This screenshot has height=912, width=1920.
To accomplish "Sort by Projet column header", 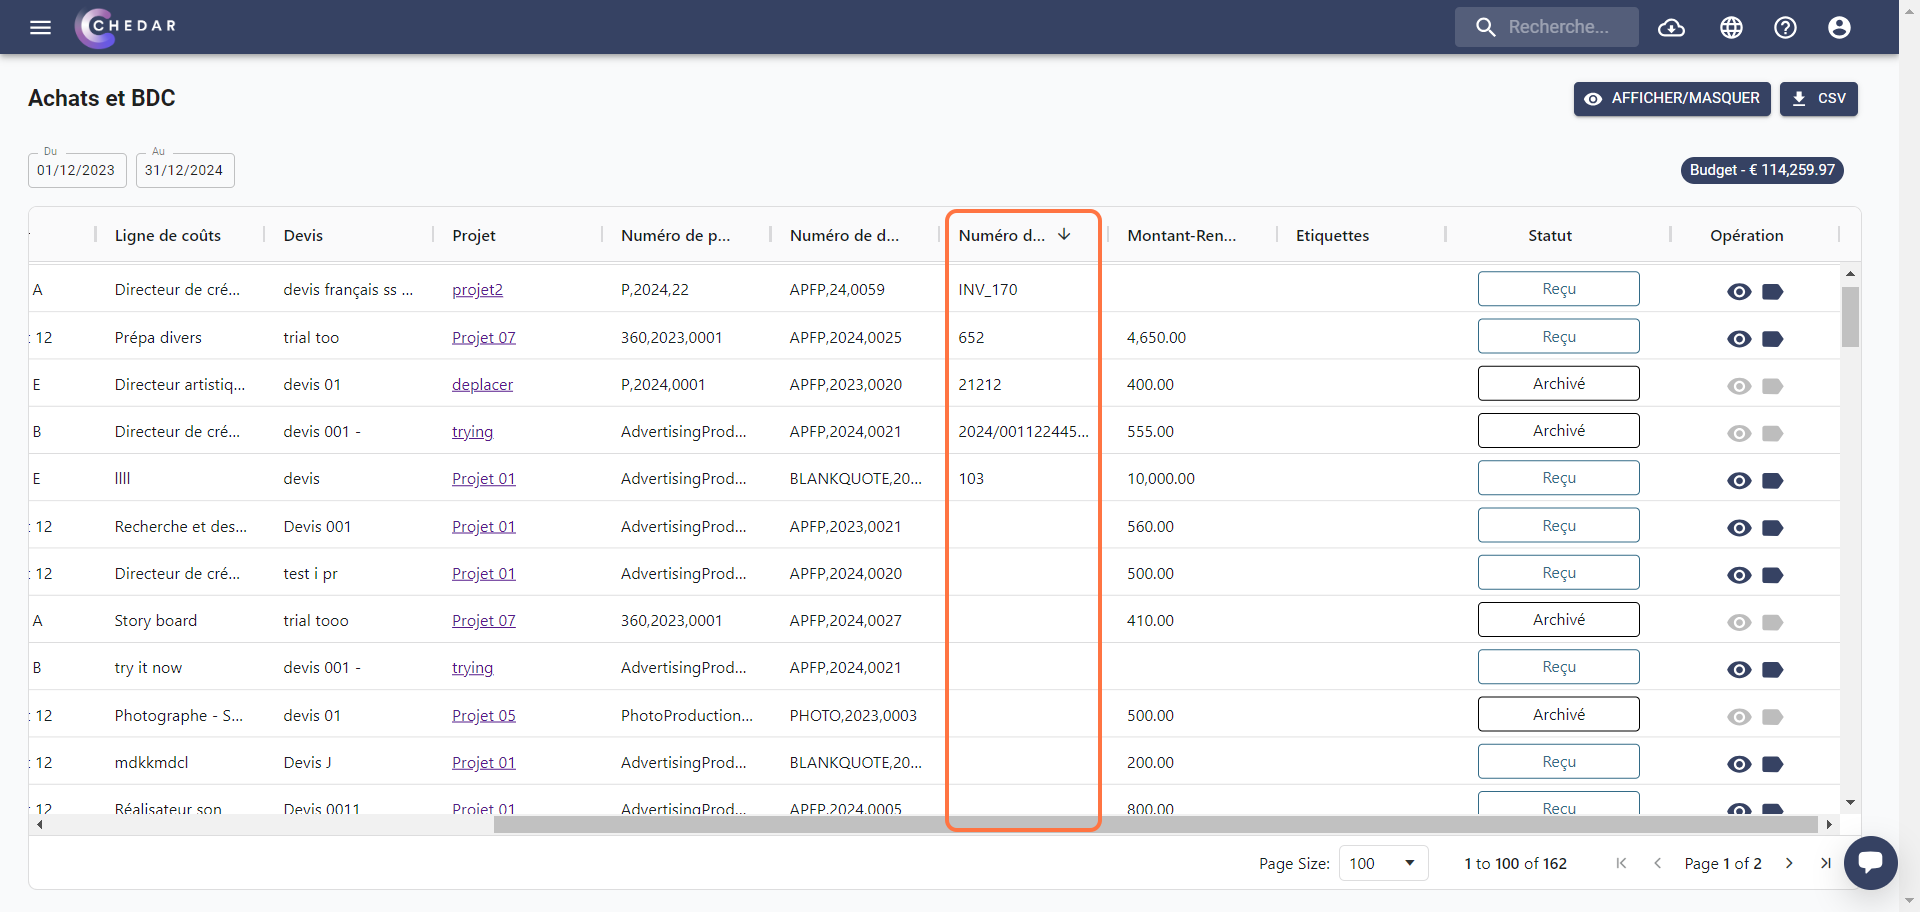I will tap(474, 236).
